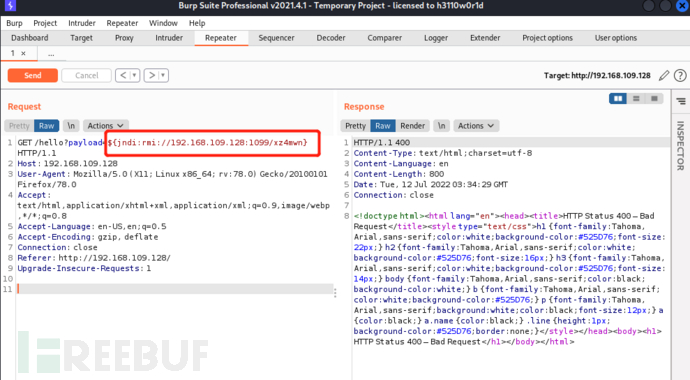
Task: Switch response view to Raw
Action: click(x=382, y=126)
